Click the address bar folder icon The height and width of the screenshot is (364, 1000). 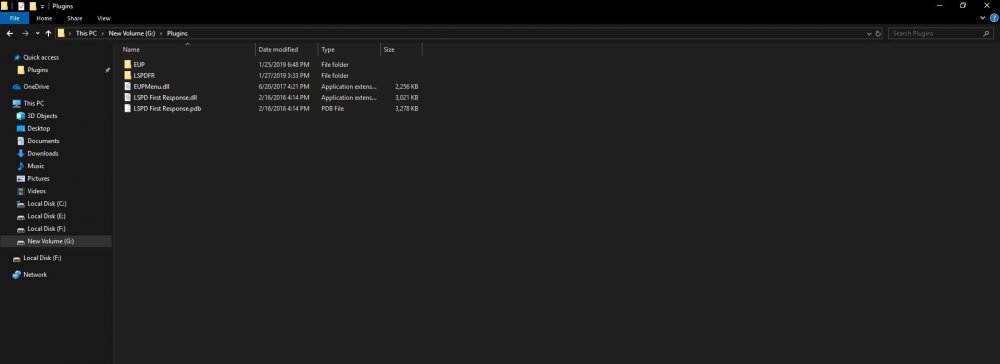[61, 33]
